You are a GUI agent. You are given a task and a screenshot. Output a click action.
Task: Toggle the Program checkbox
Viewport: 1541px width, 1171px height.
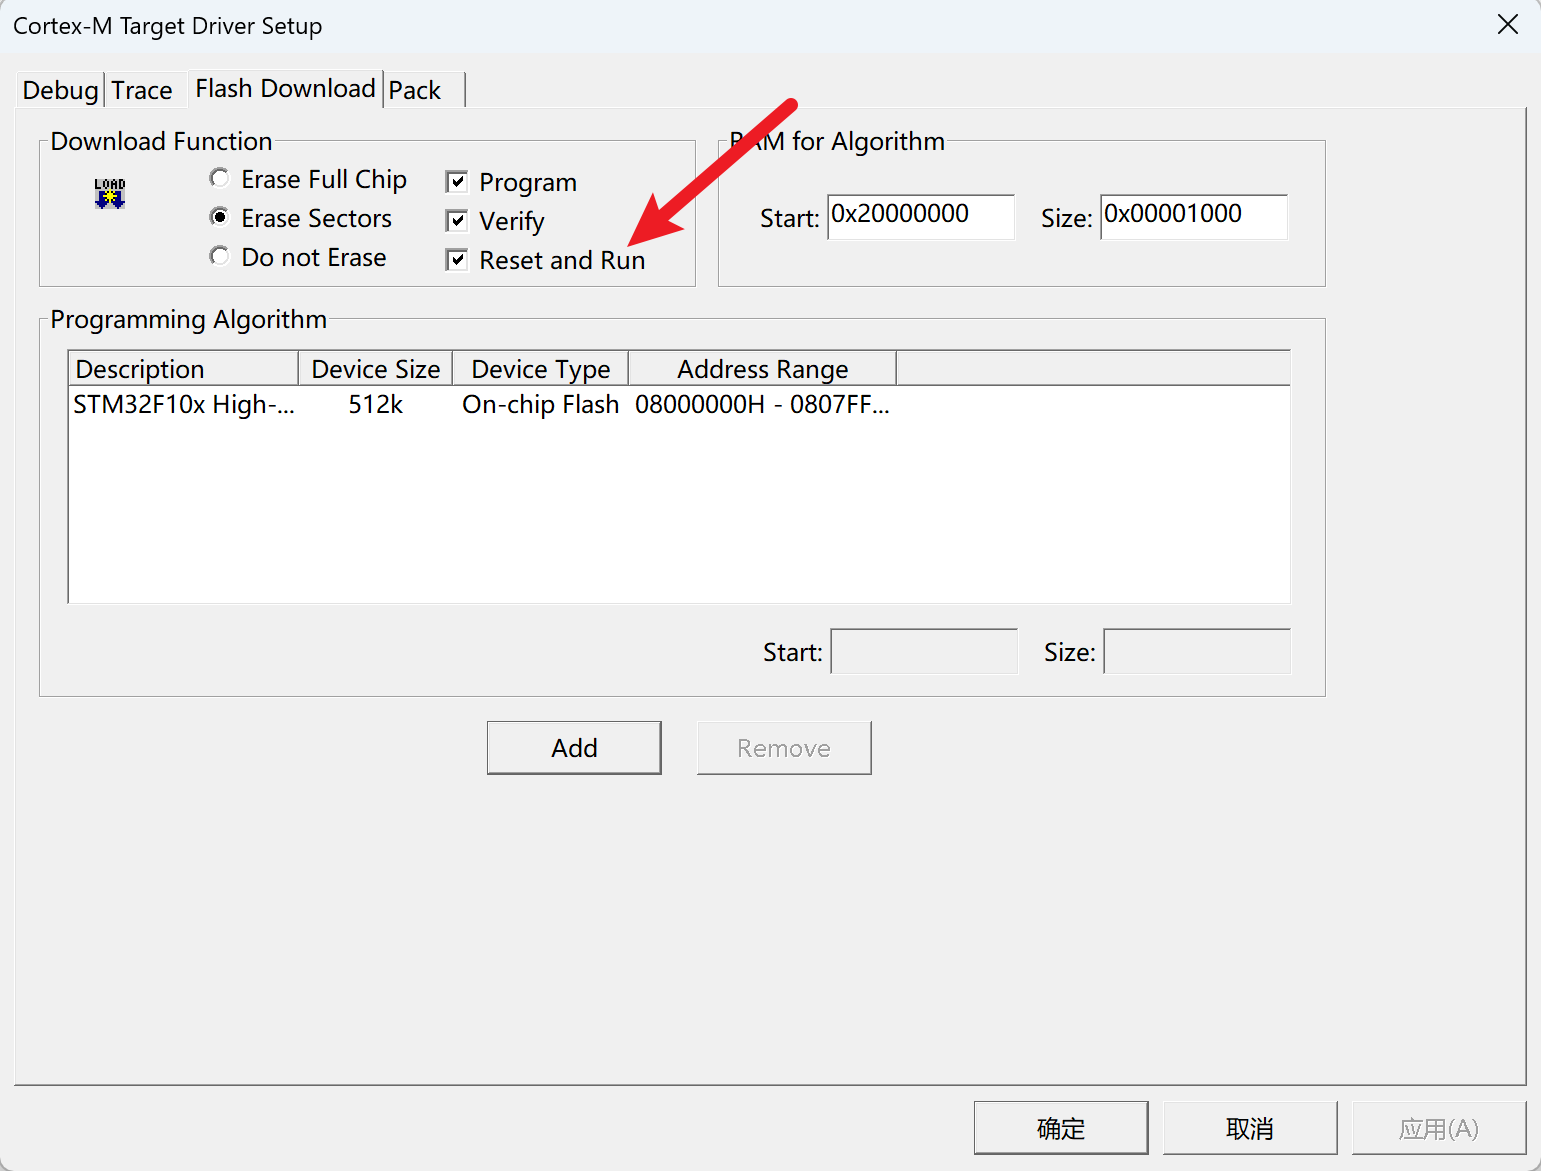point(457,182)
